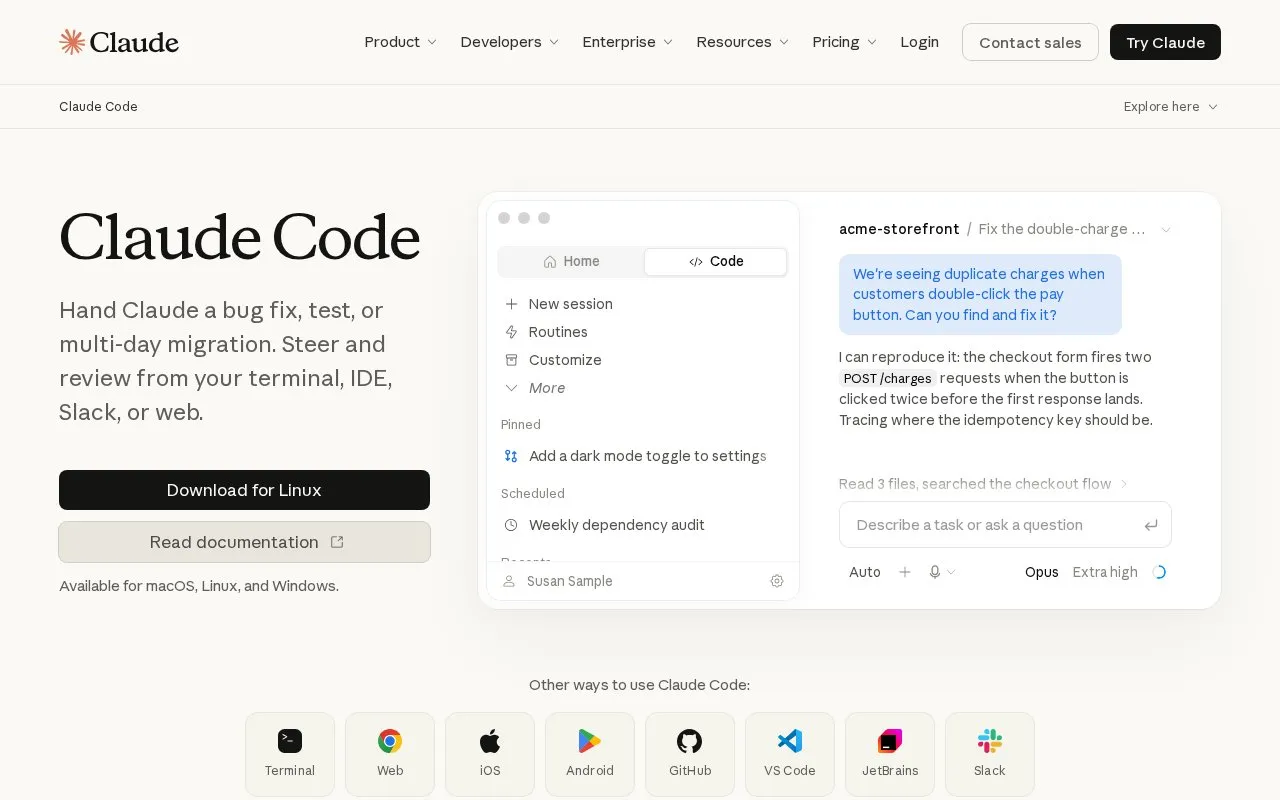The height and width of the screenshot is (800, 1280).
Task: Click the Contact sales button
Action: click(x=1030, y=42)
